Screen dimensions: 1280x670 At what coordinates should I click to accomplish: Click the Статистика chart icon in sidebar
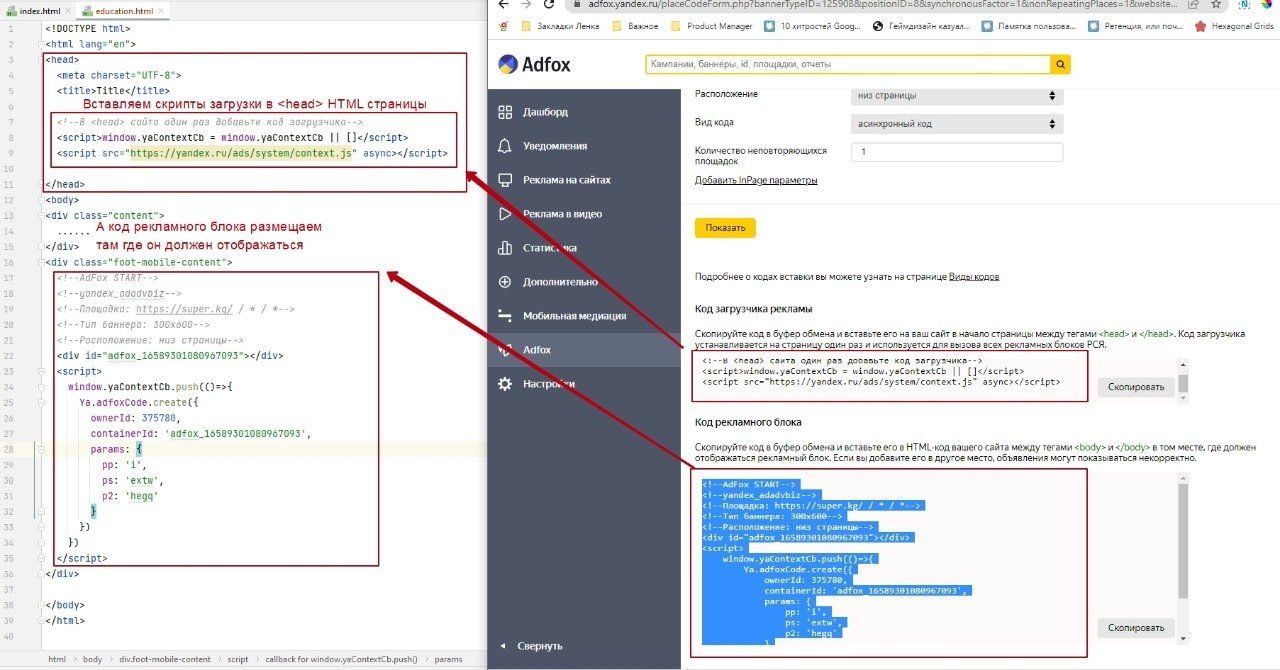pyautogui.click(x=505, y=248)
